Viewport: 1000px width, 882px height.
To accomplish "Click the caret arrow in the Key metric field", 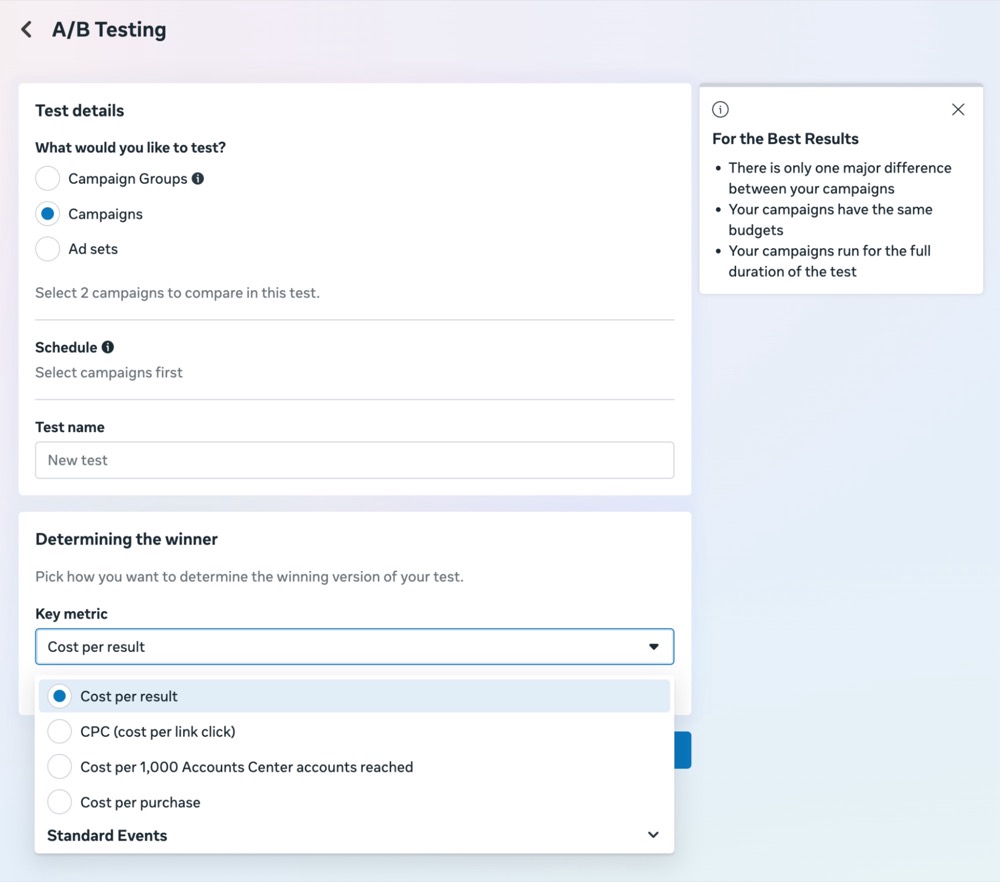I will tap(653, 647).
